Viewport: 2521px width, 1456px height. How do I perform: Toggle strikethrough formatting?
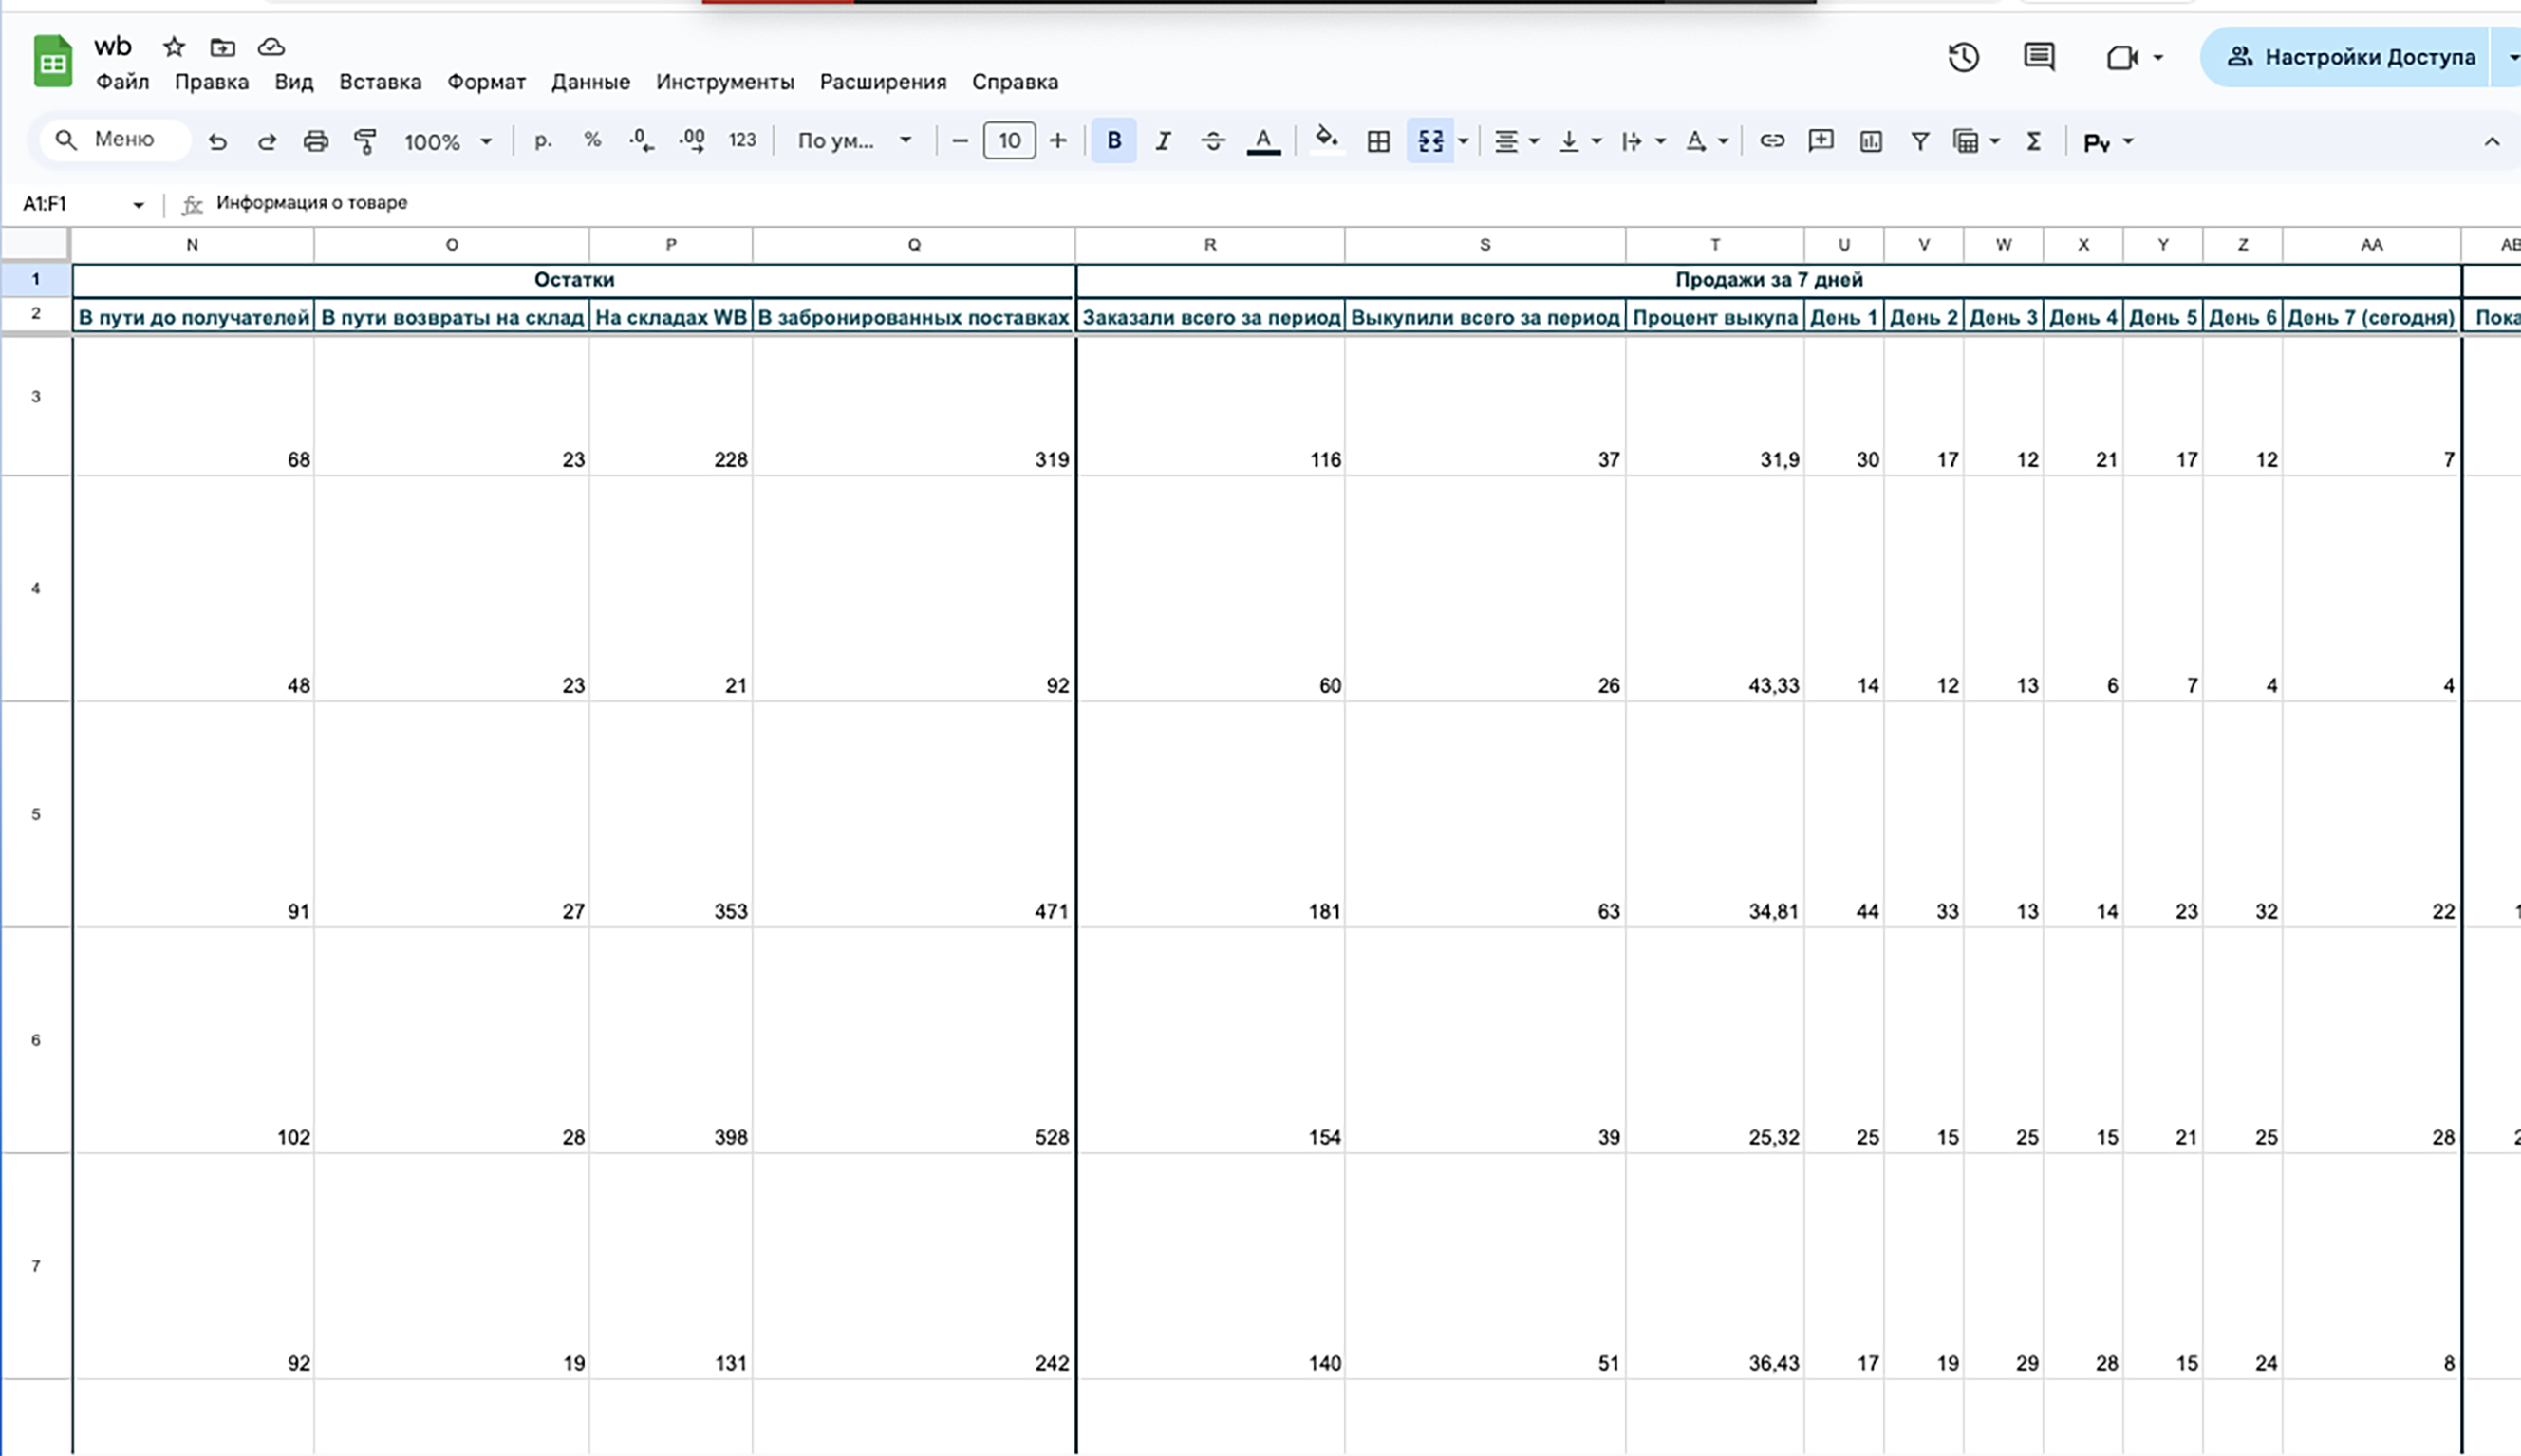point(1213,141)
